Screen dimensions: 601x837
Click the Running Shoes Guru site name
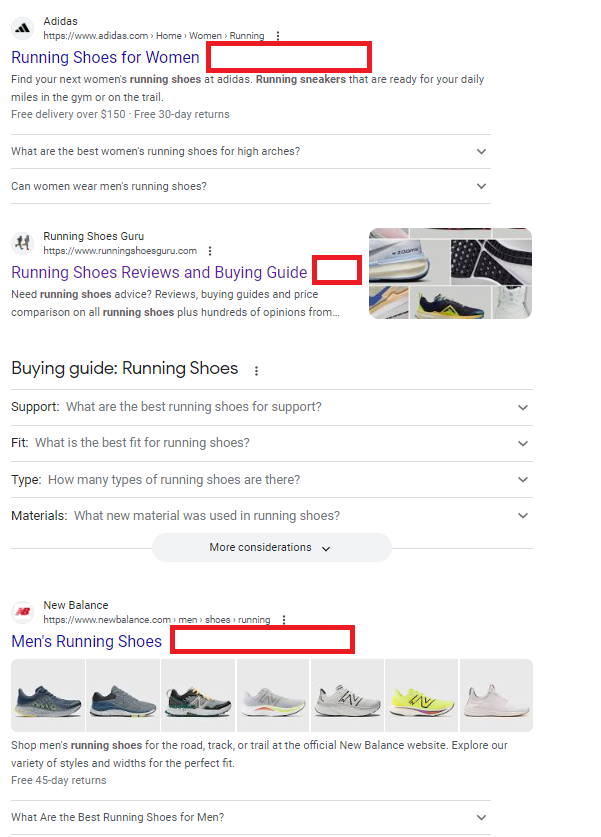pos(93,236)
